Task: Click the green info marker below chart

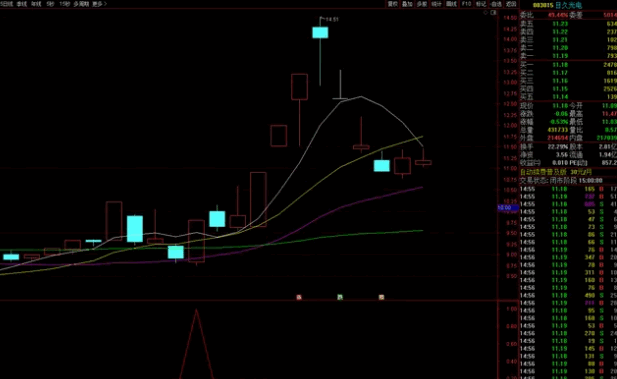Action: pyautogui.click(x=340, y=297)
